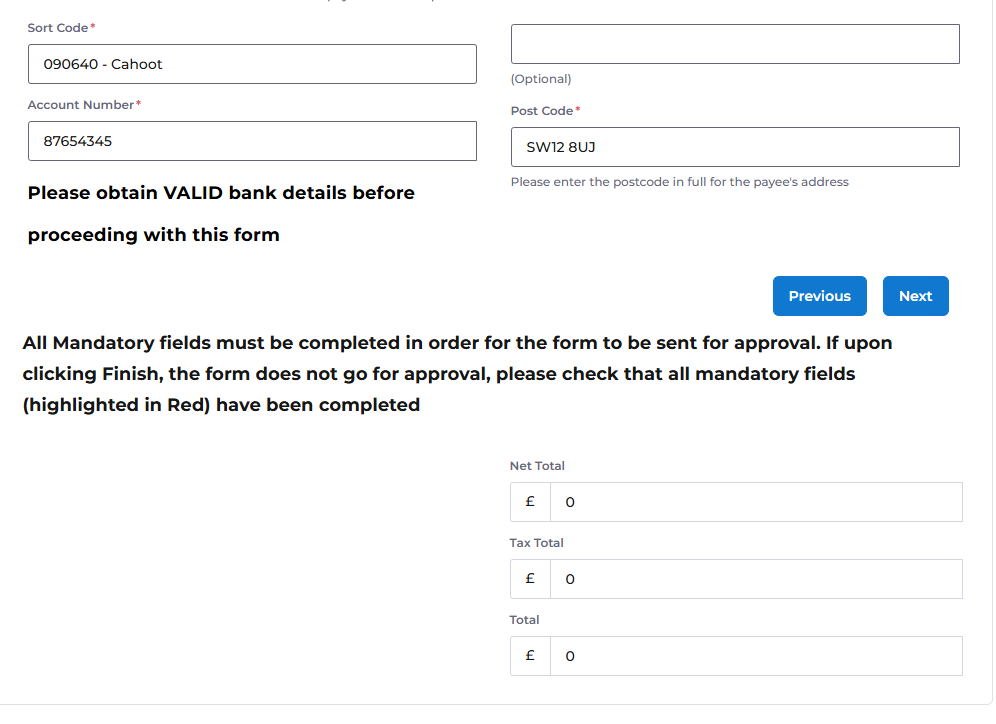Viewport: 996px width, 724px height.
Task: Select the Tax Total amount field
Action: [756, 579]
